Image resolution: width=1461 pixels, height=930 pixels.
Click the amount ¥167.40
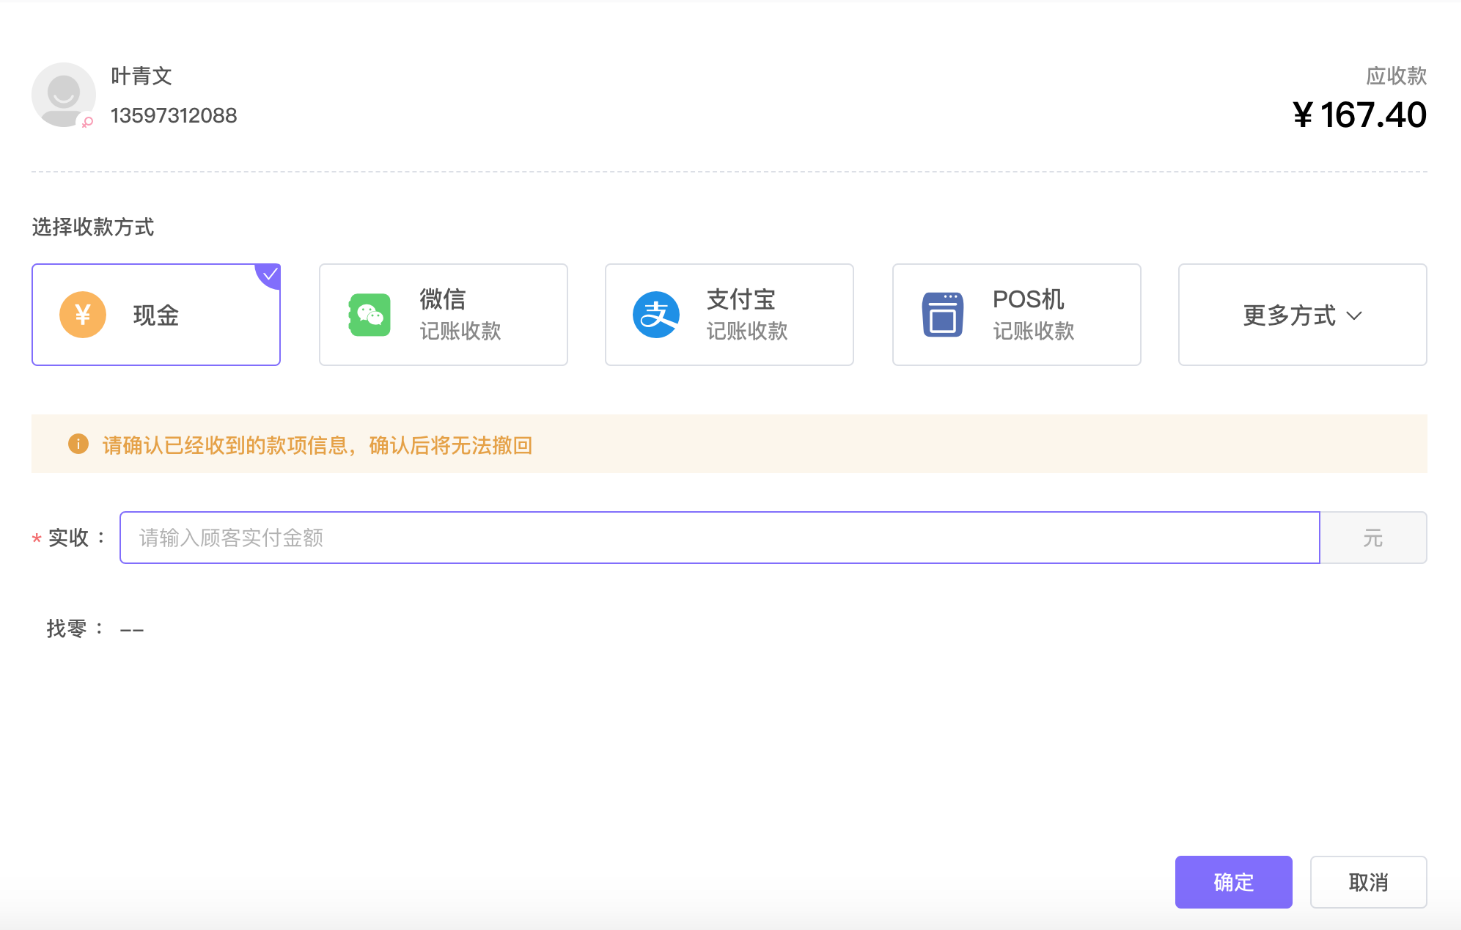pos(1359,115)
